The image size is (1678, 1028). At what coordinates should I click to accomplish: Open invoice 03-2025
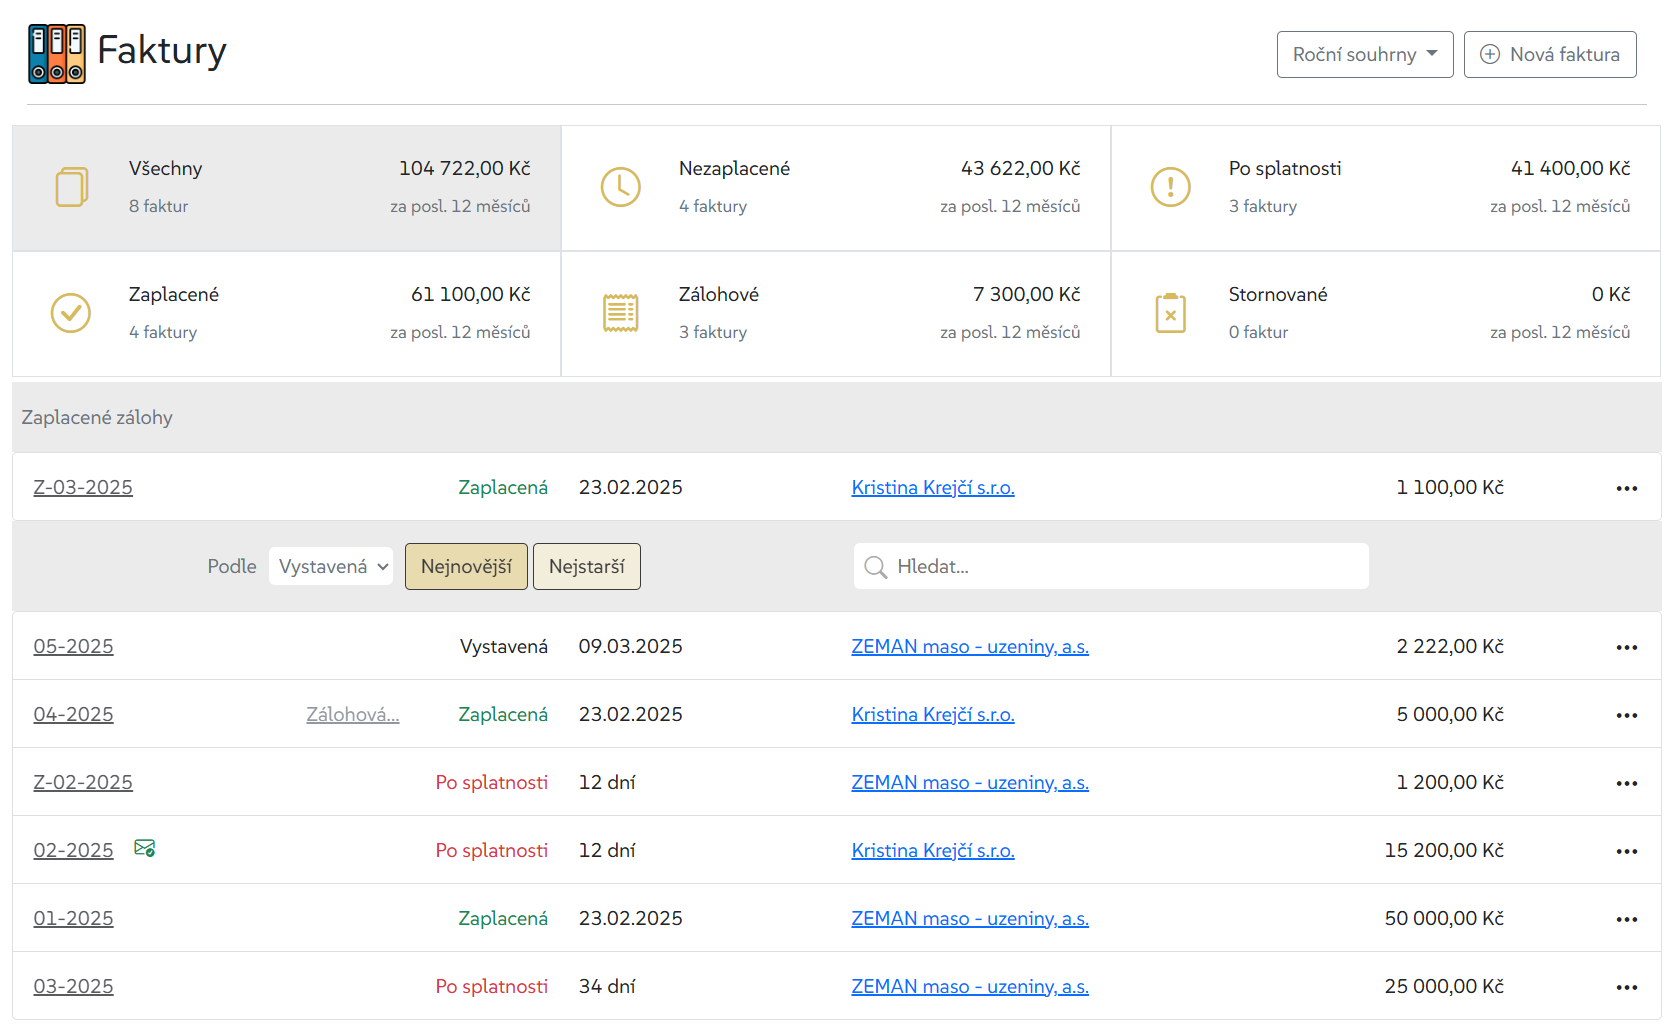(73, 986)
